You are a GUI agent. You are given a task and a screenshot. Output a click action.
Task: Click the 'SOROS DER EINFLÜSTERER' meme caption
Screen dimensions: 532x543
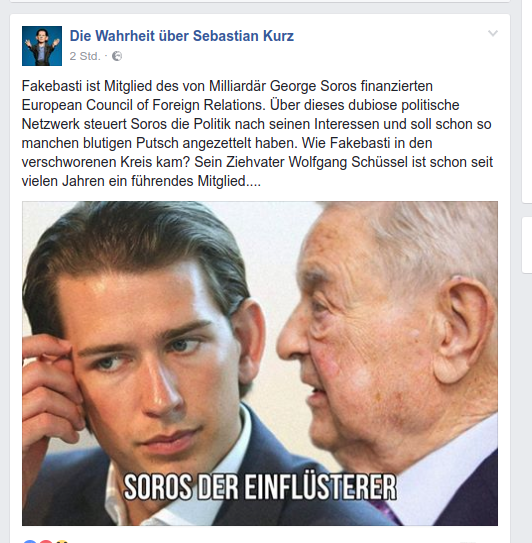pos(260,487)
